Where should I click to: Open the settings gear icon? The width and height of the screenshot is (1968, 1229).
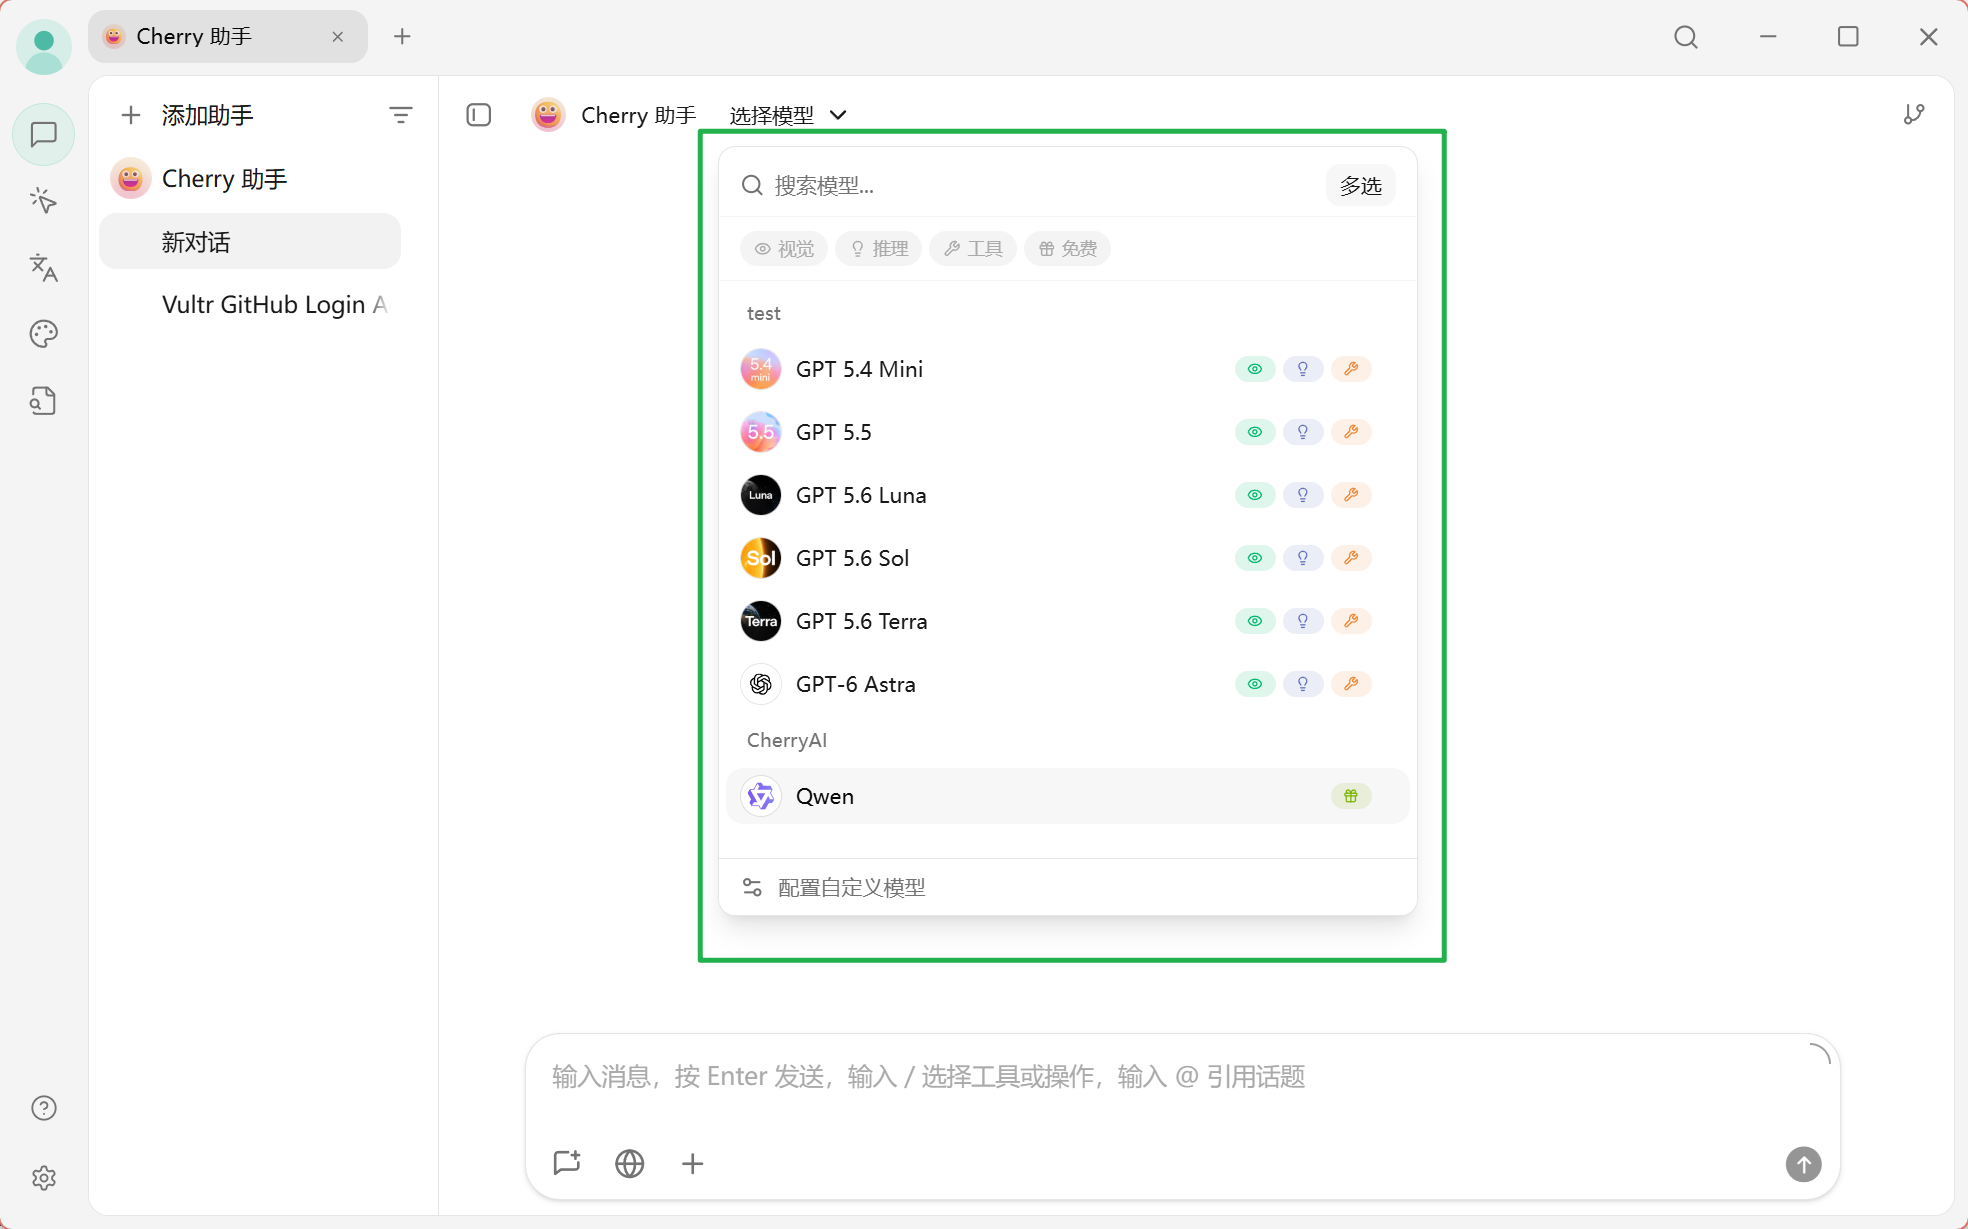pyautogui.click(x=44, y=1178)
